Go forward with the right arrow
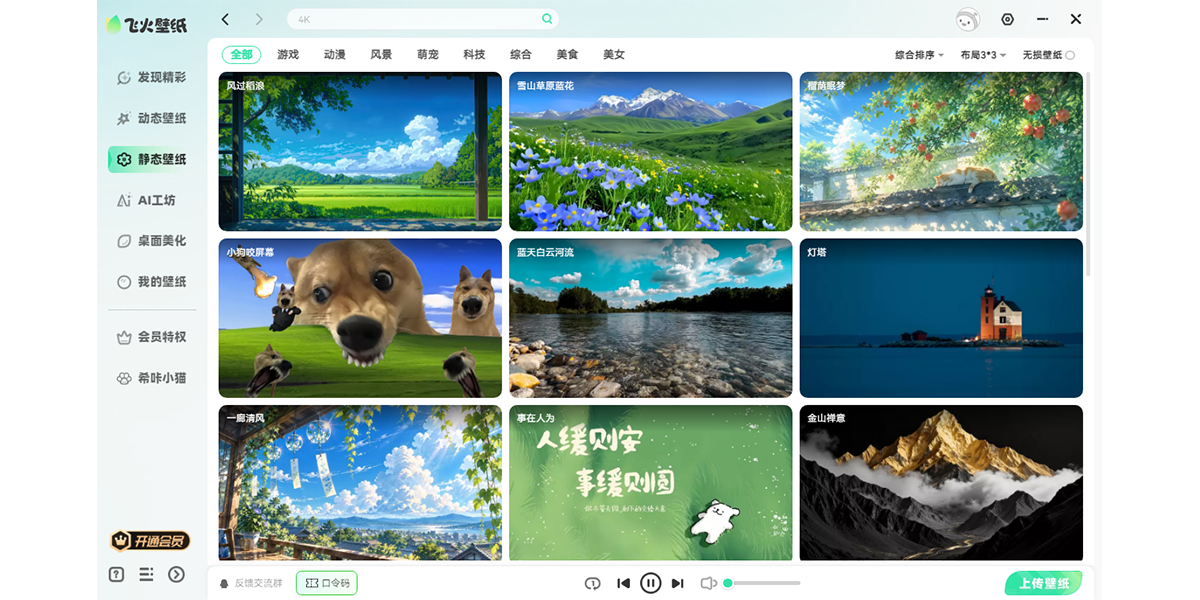Image resolution: width=1200 pixels, height=600 pixels. 259,19
